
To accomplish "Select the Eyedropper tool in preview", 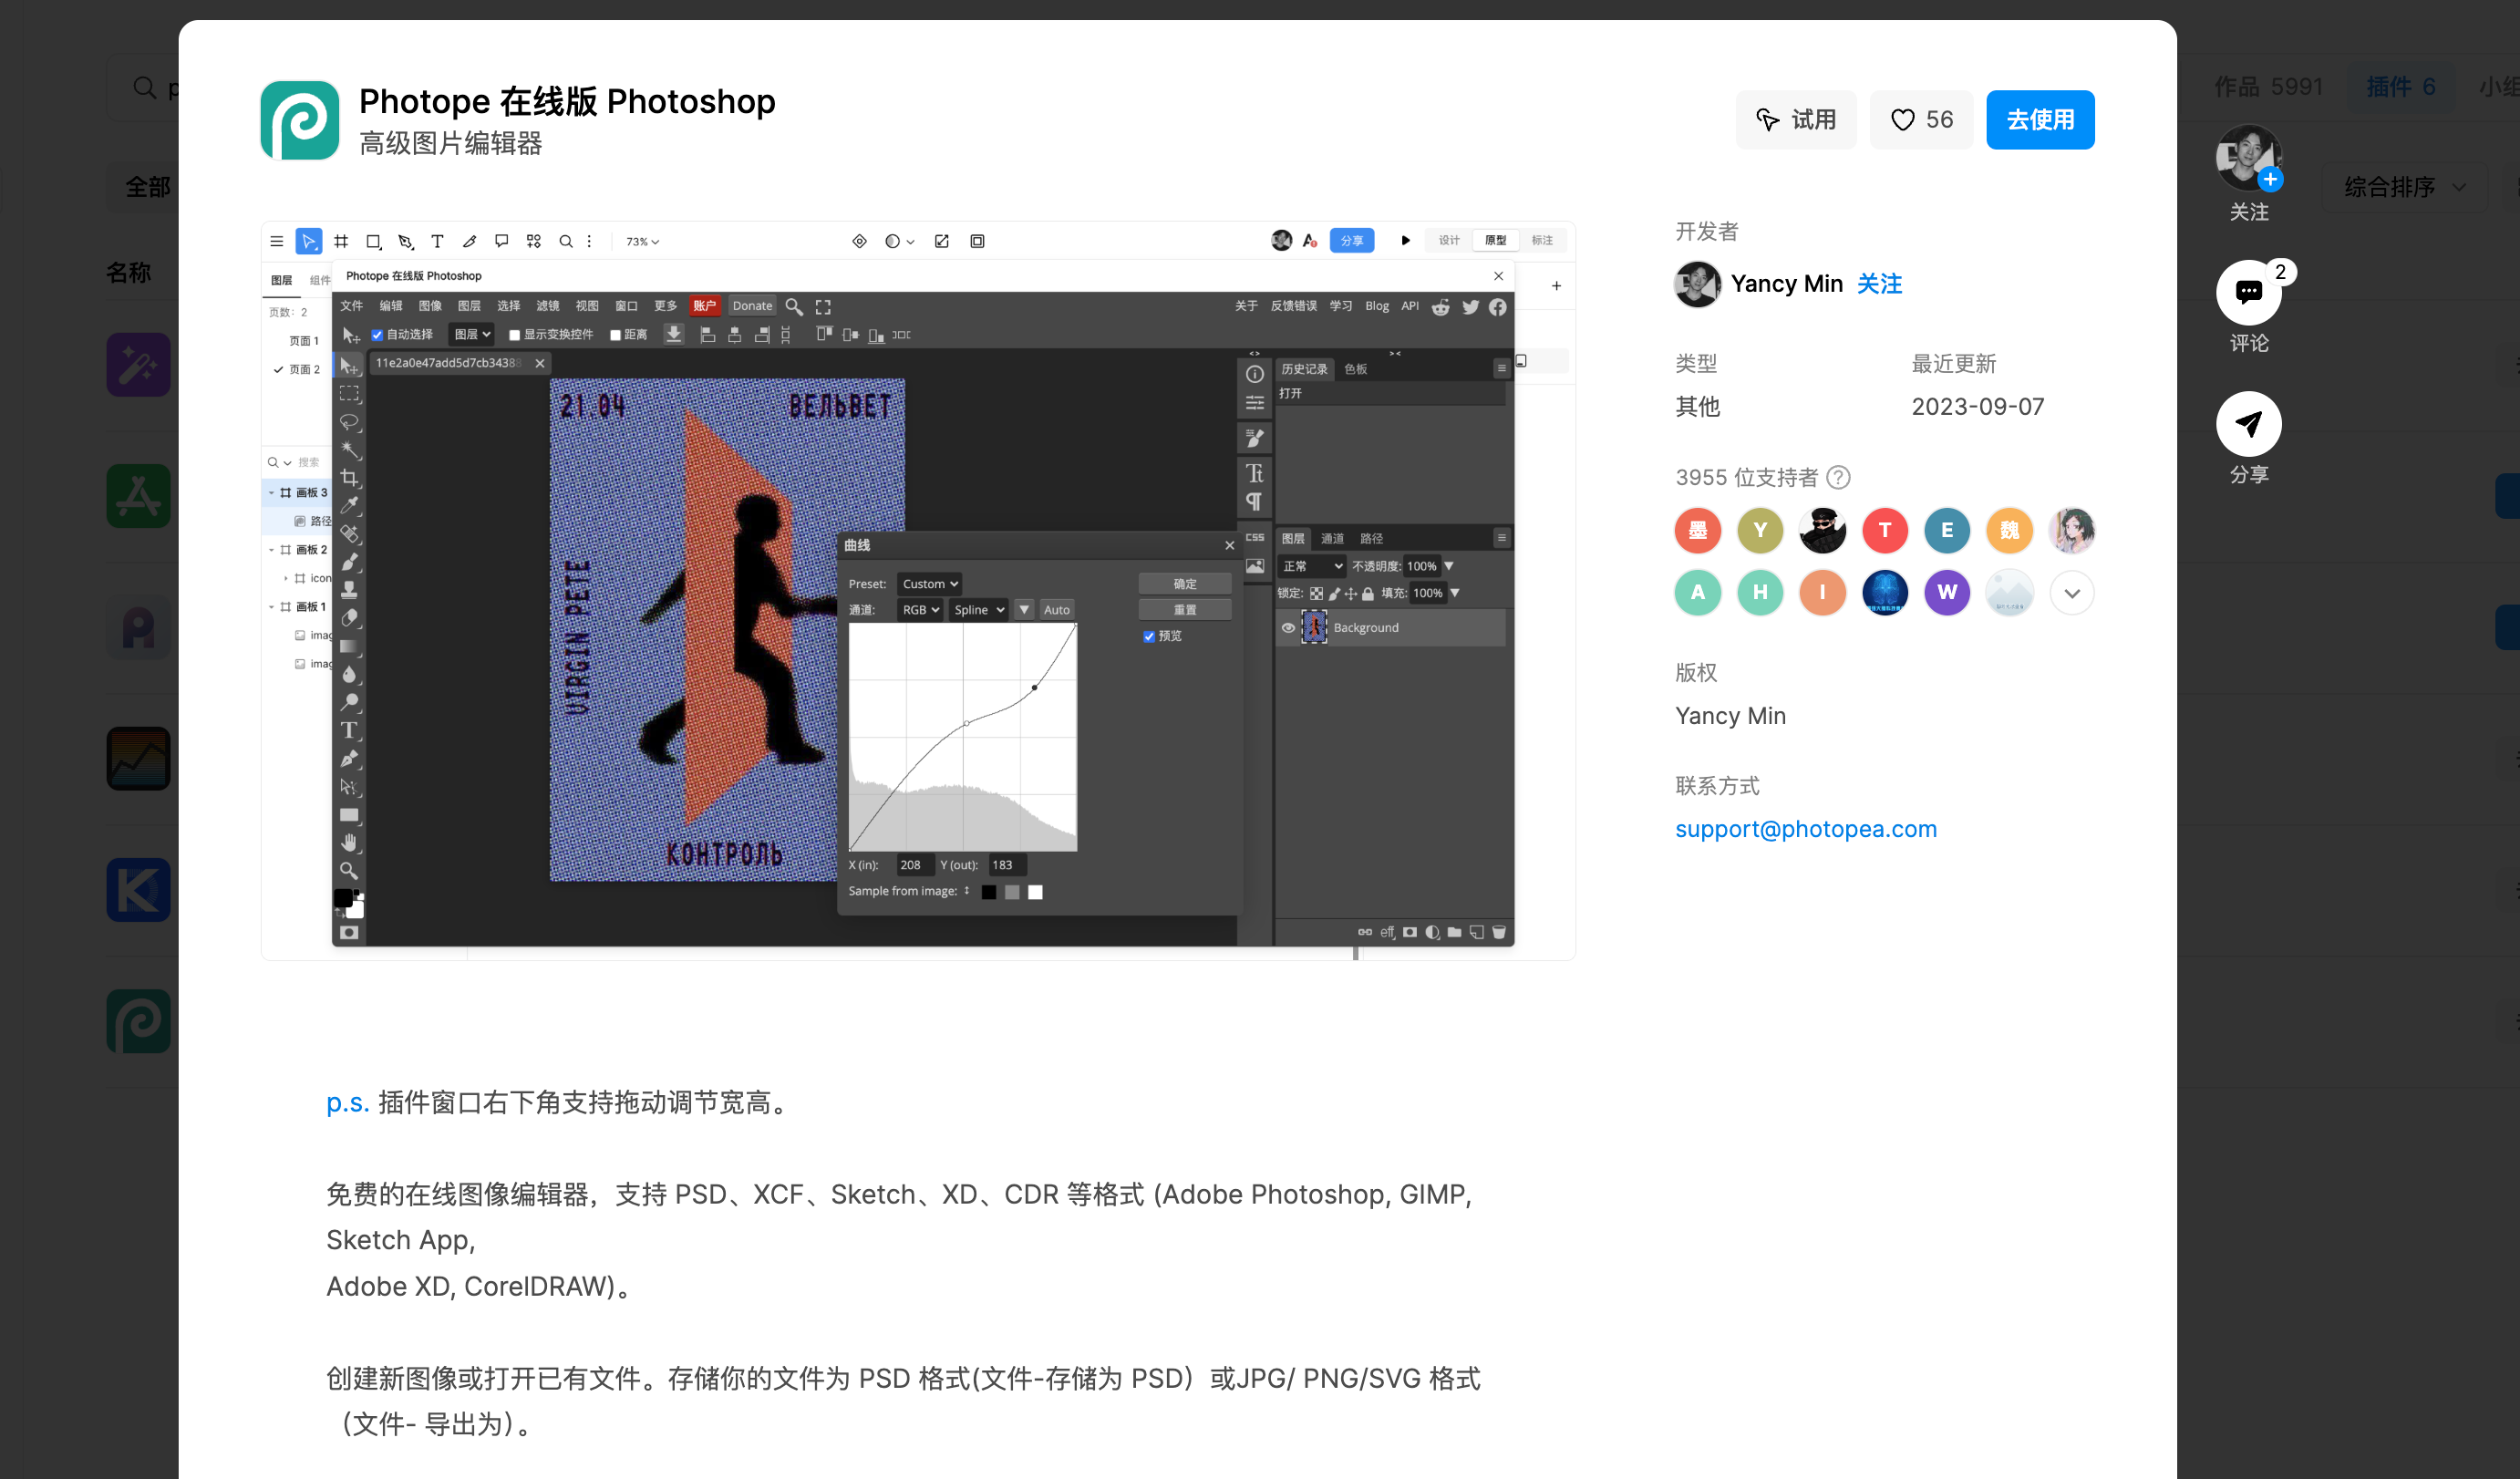I will [x=349, y=506].
